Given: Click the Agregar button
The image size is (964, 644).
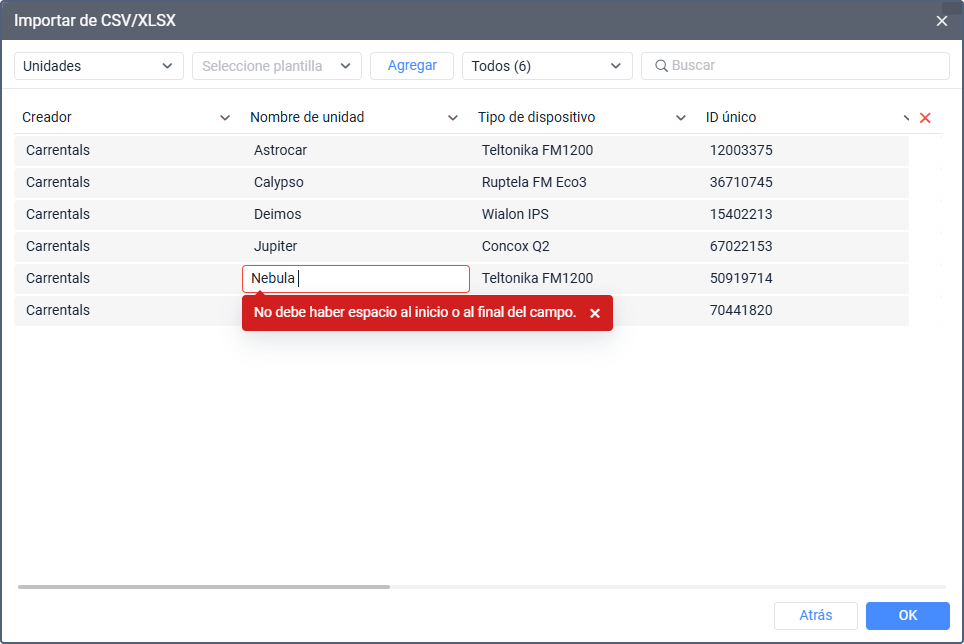Looking at the screenshot, I should (412, 66).
